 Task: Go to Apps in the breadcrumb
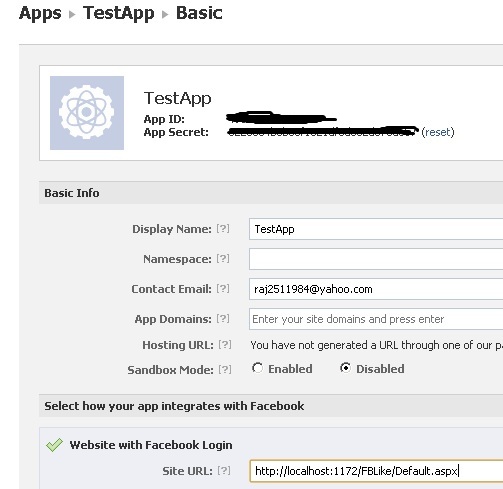pyautogui.click(x=40, y=13)
